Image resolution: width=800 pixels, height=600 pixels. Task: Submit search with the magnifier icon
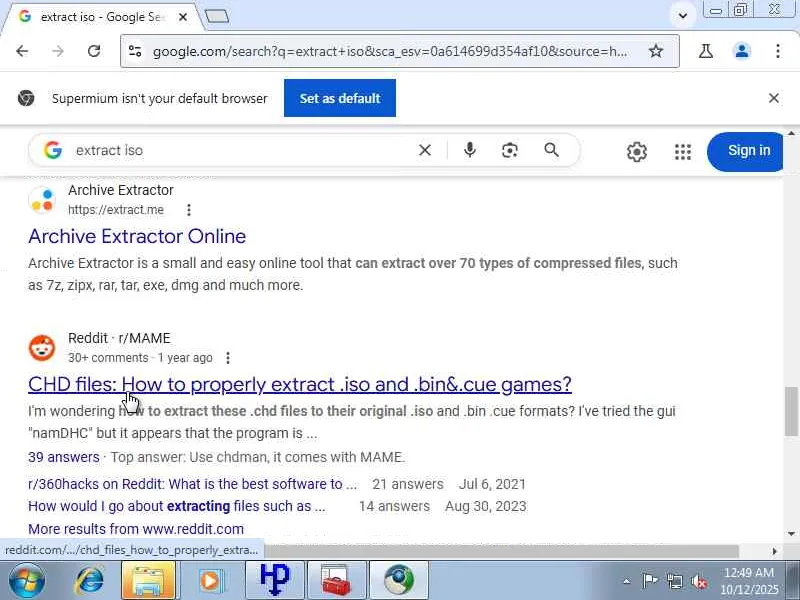coord(551,151)
